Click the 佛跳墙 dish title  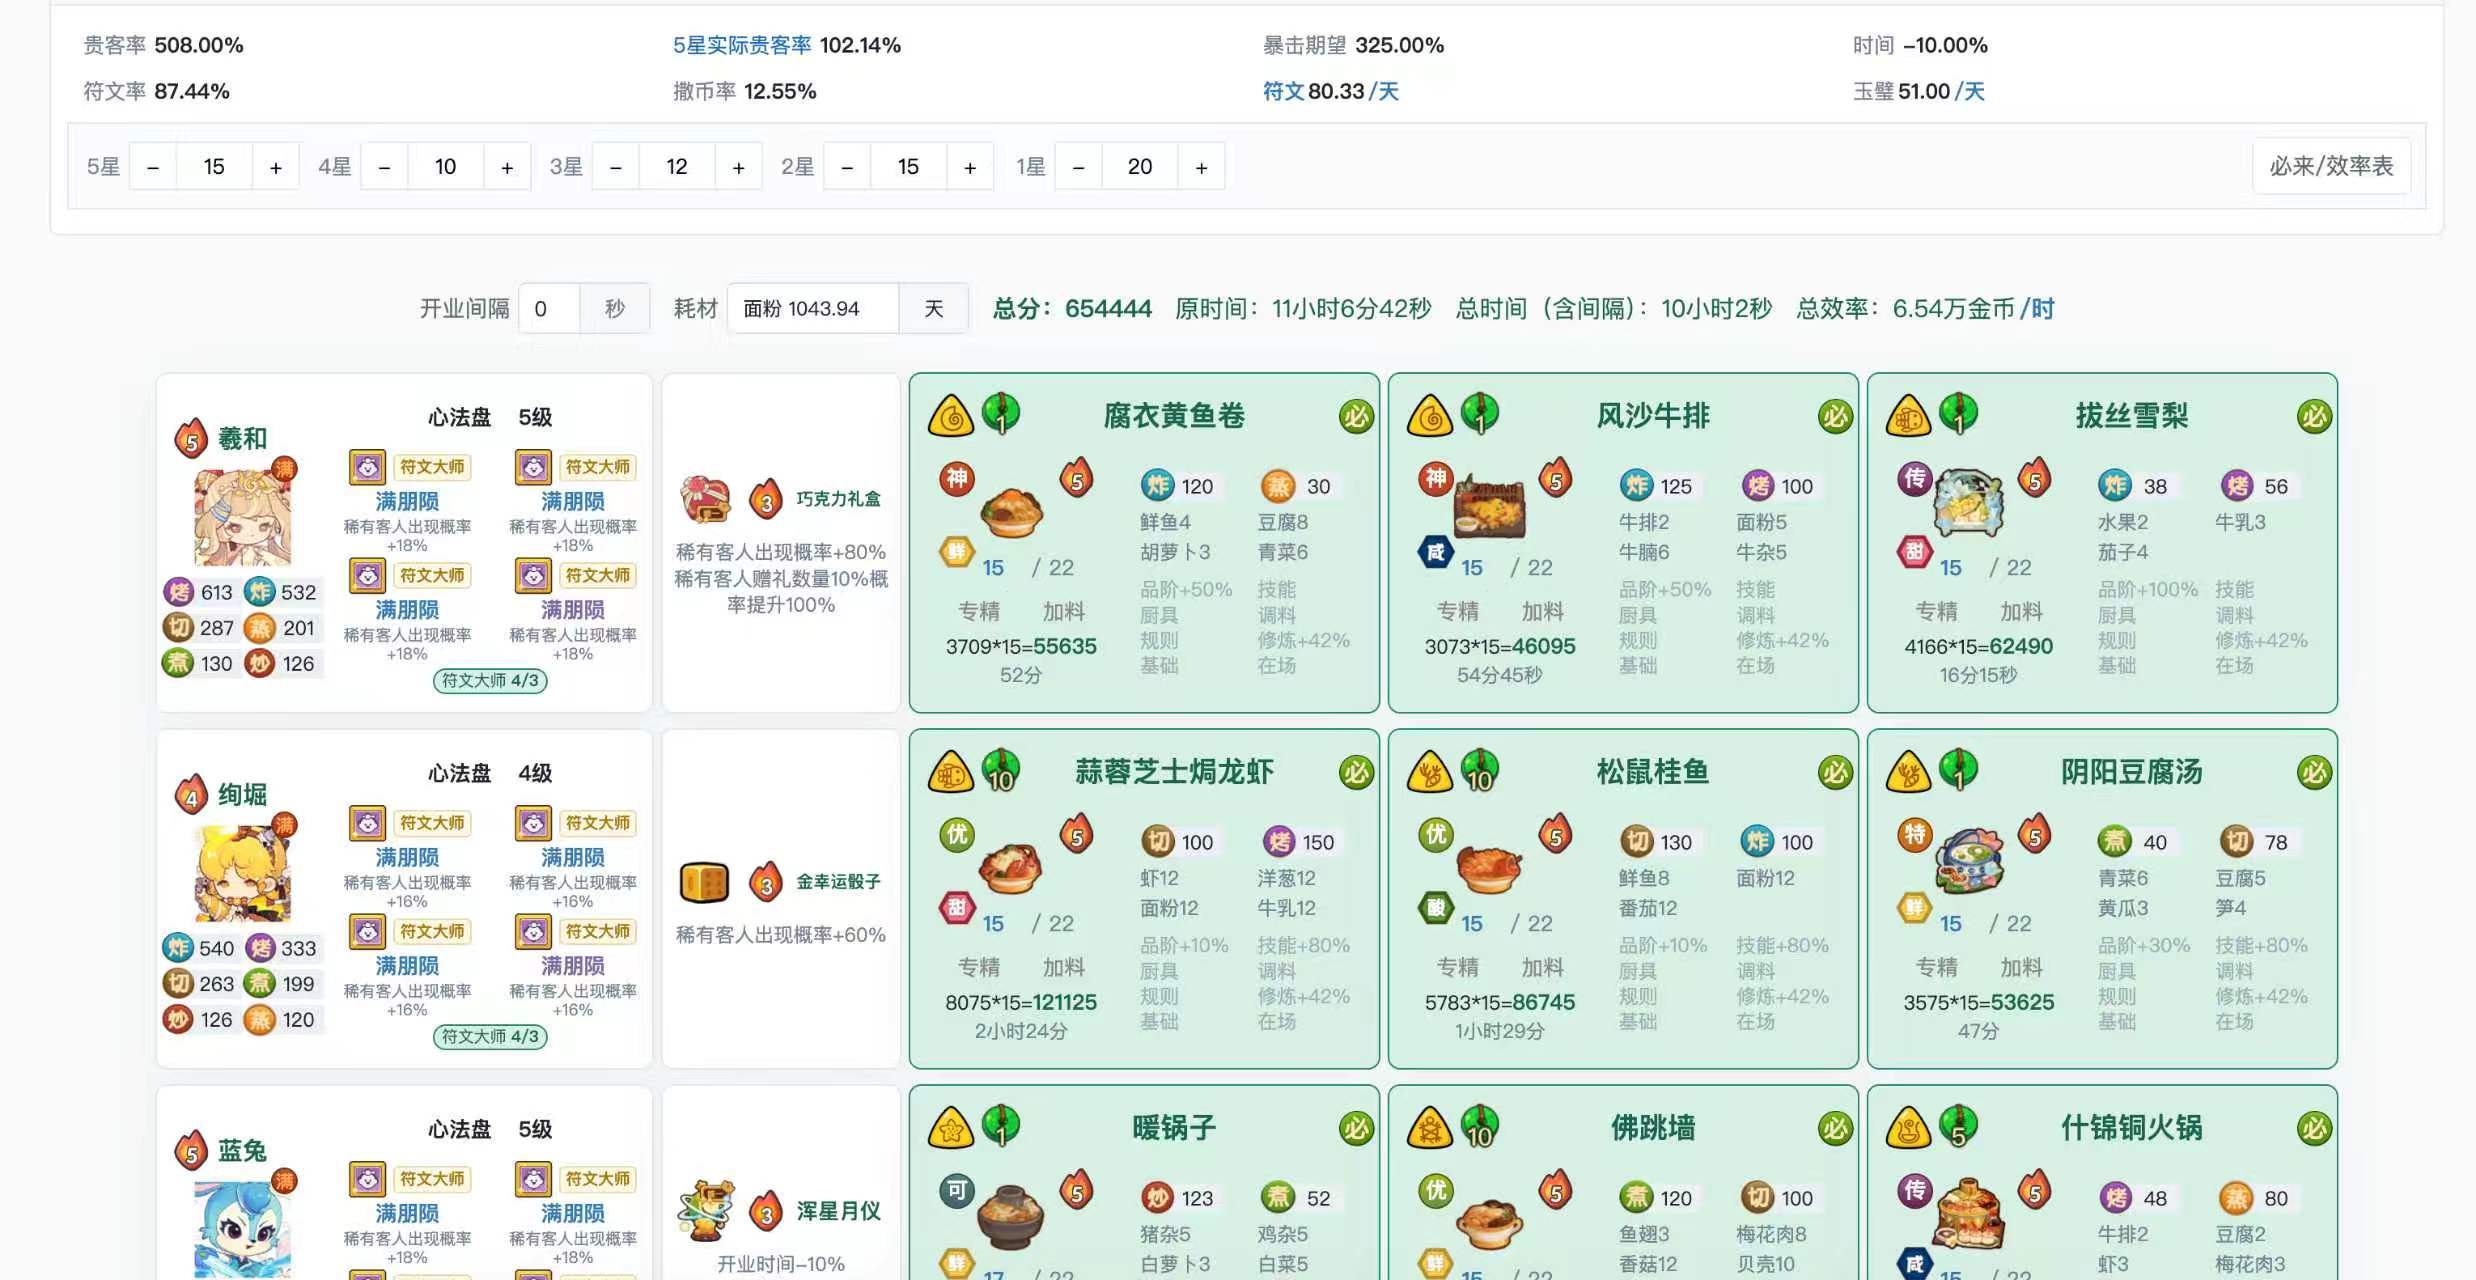click(x=1653, y=1128)
